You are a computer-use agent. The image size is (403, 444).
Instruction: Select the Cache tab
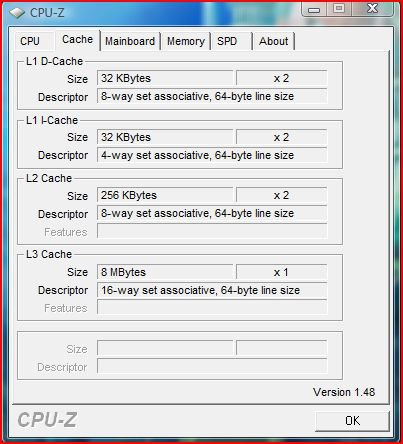(x=77, y=40)
